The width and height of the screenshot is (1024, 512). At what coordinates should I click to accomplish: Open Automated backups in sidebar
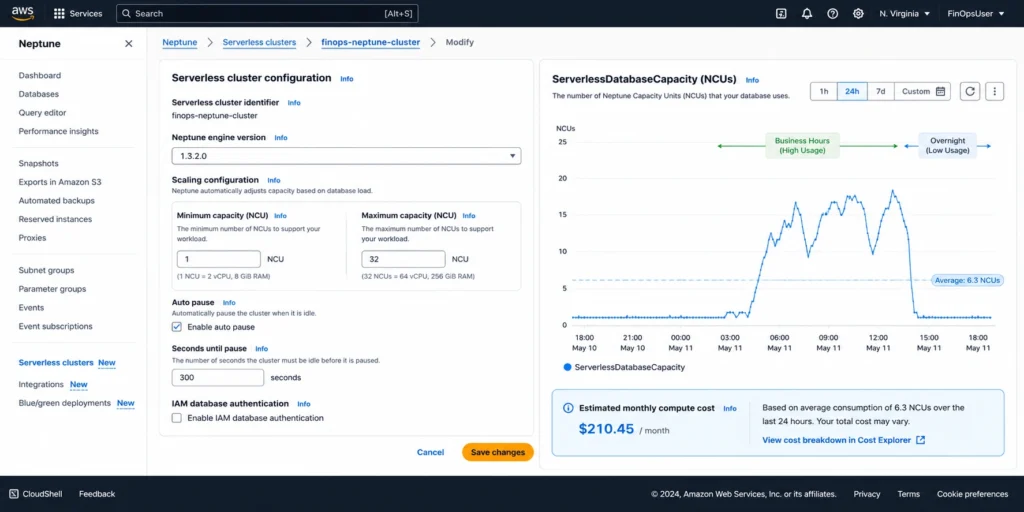[x=56, y=200]
